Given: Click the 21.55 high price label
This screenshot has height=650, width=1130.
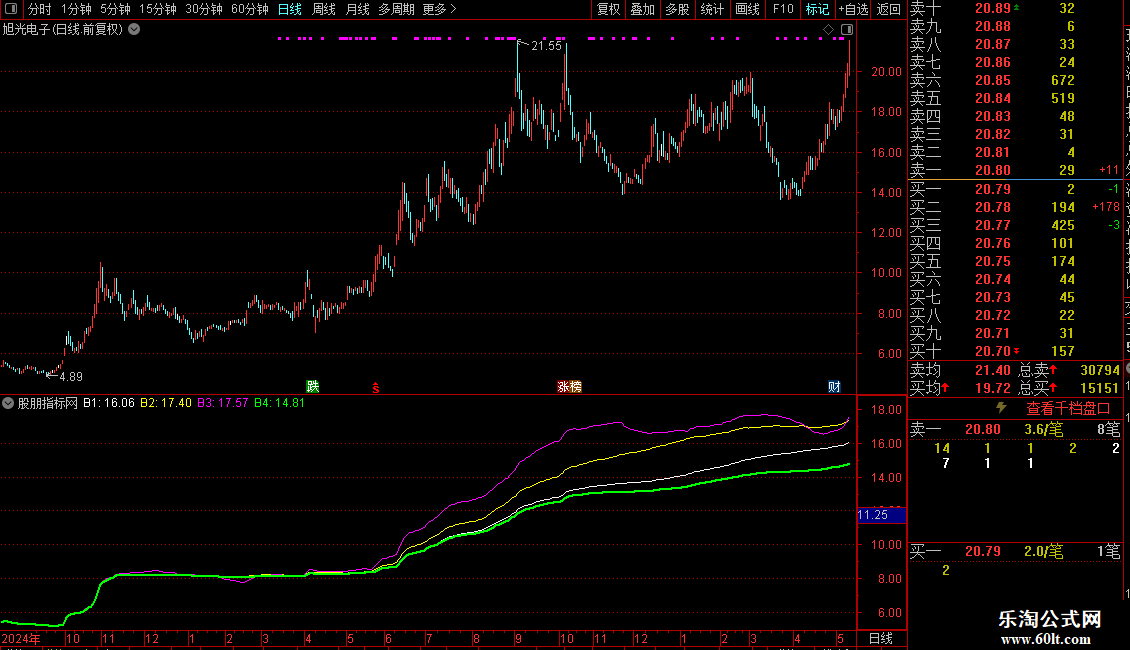Looking at the screenshot, I should pos(546,45).
